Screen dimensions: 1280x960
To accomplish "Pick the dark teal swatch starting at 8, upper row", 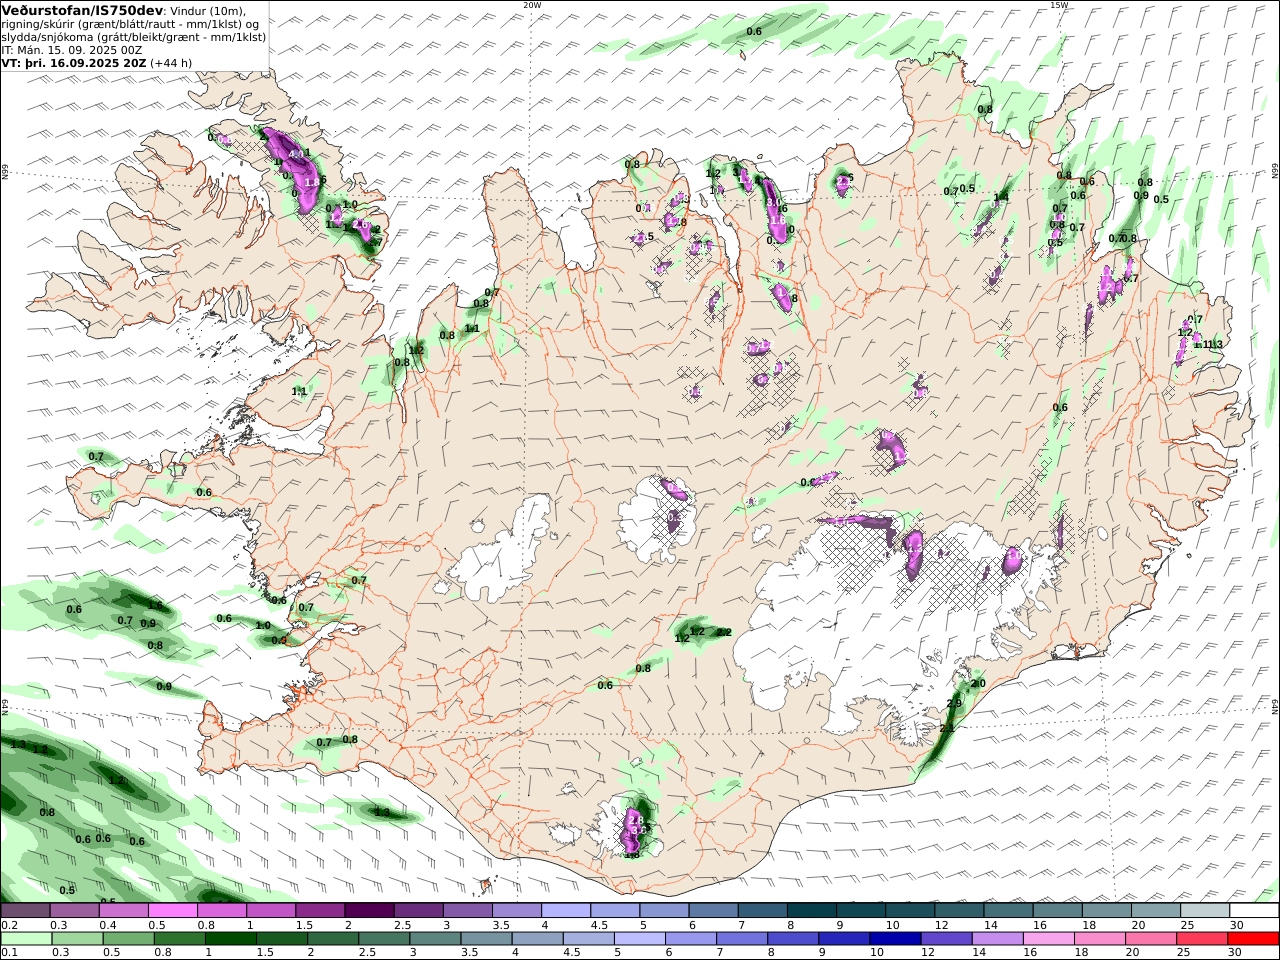I will point(811,911).
